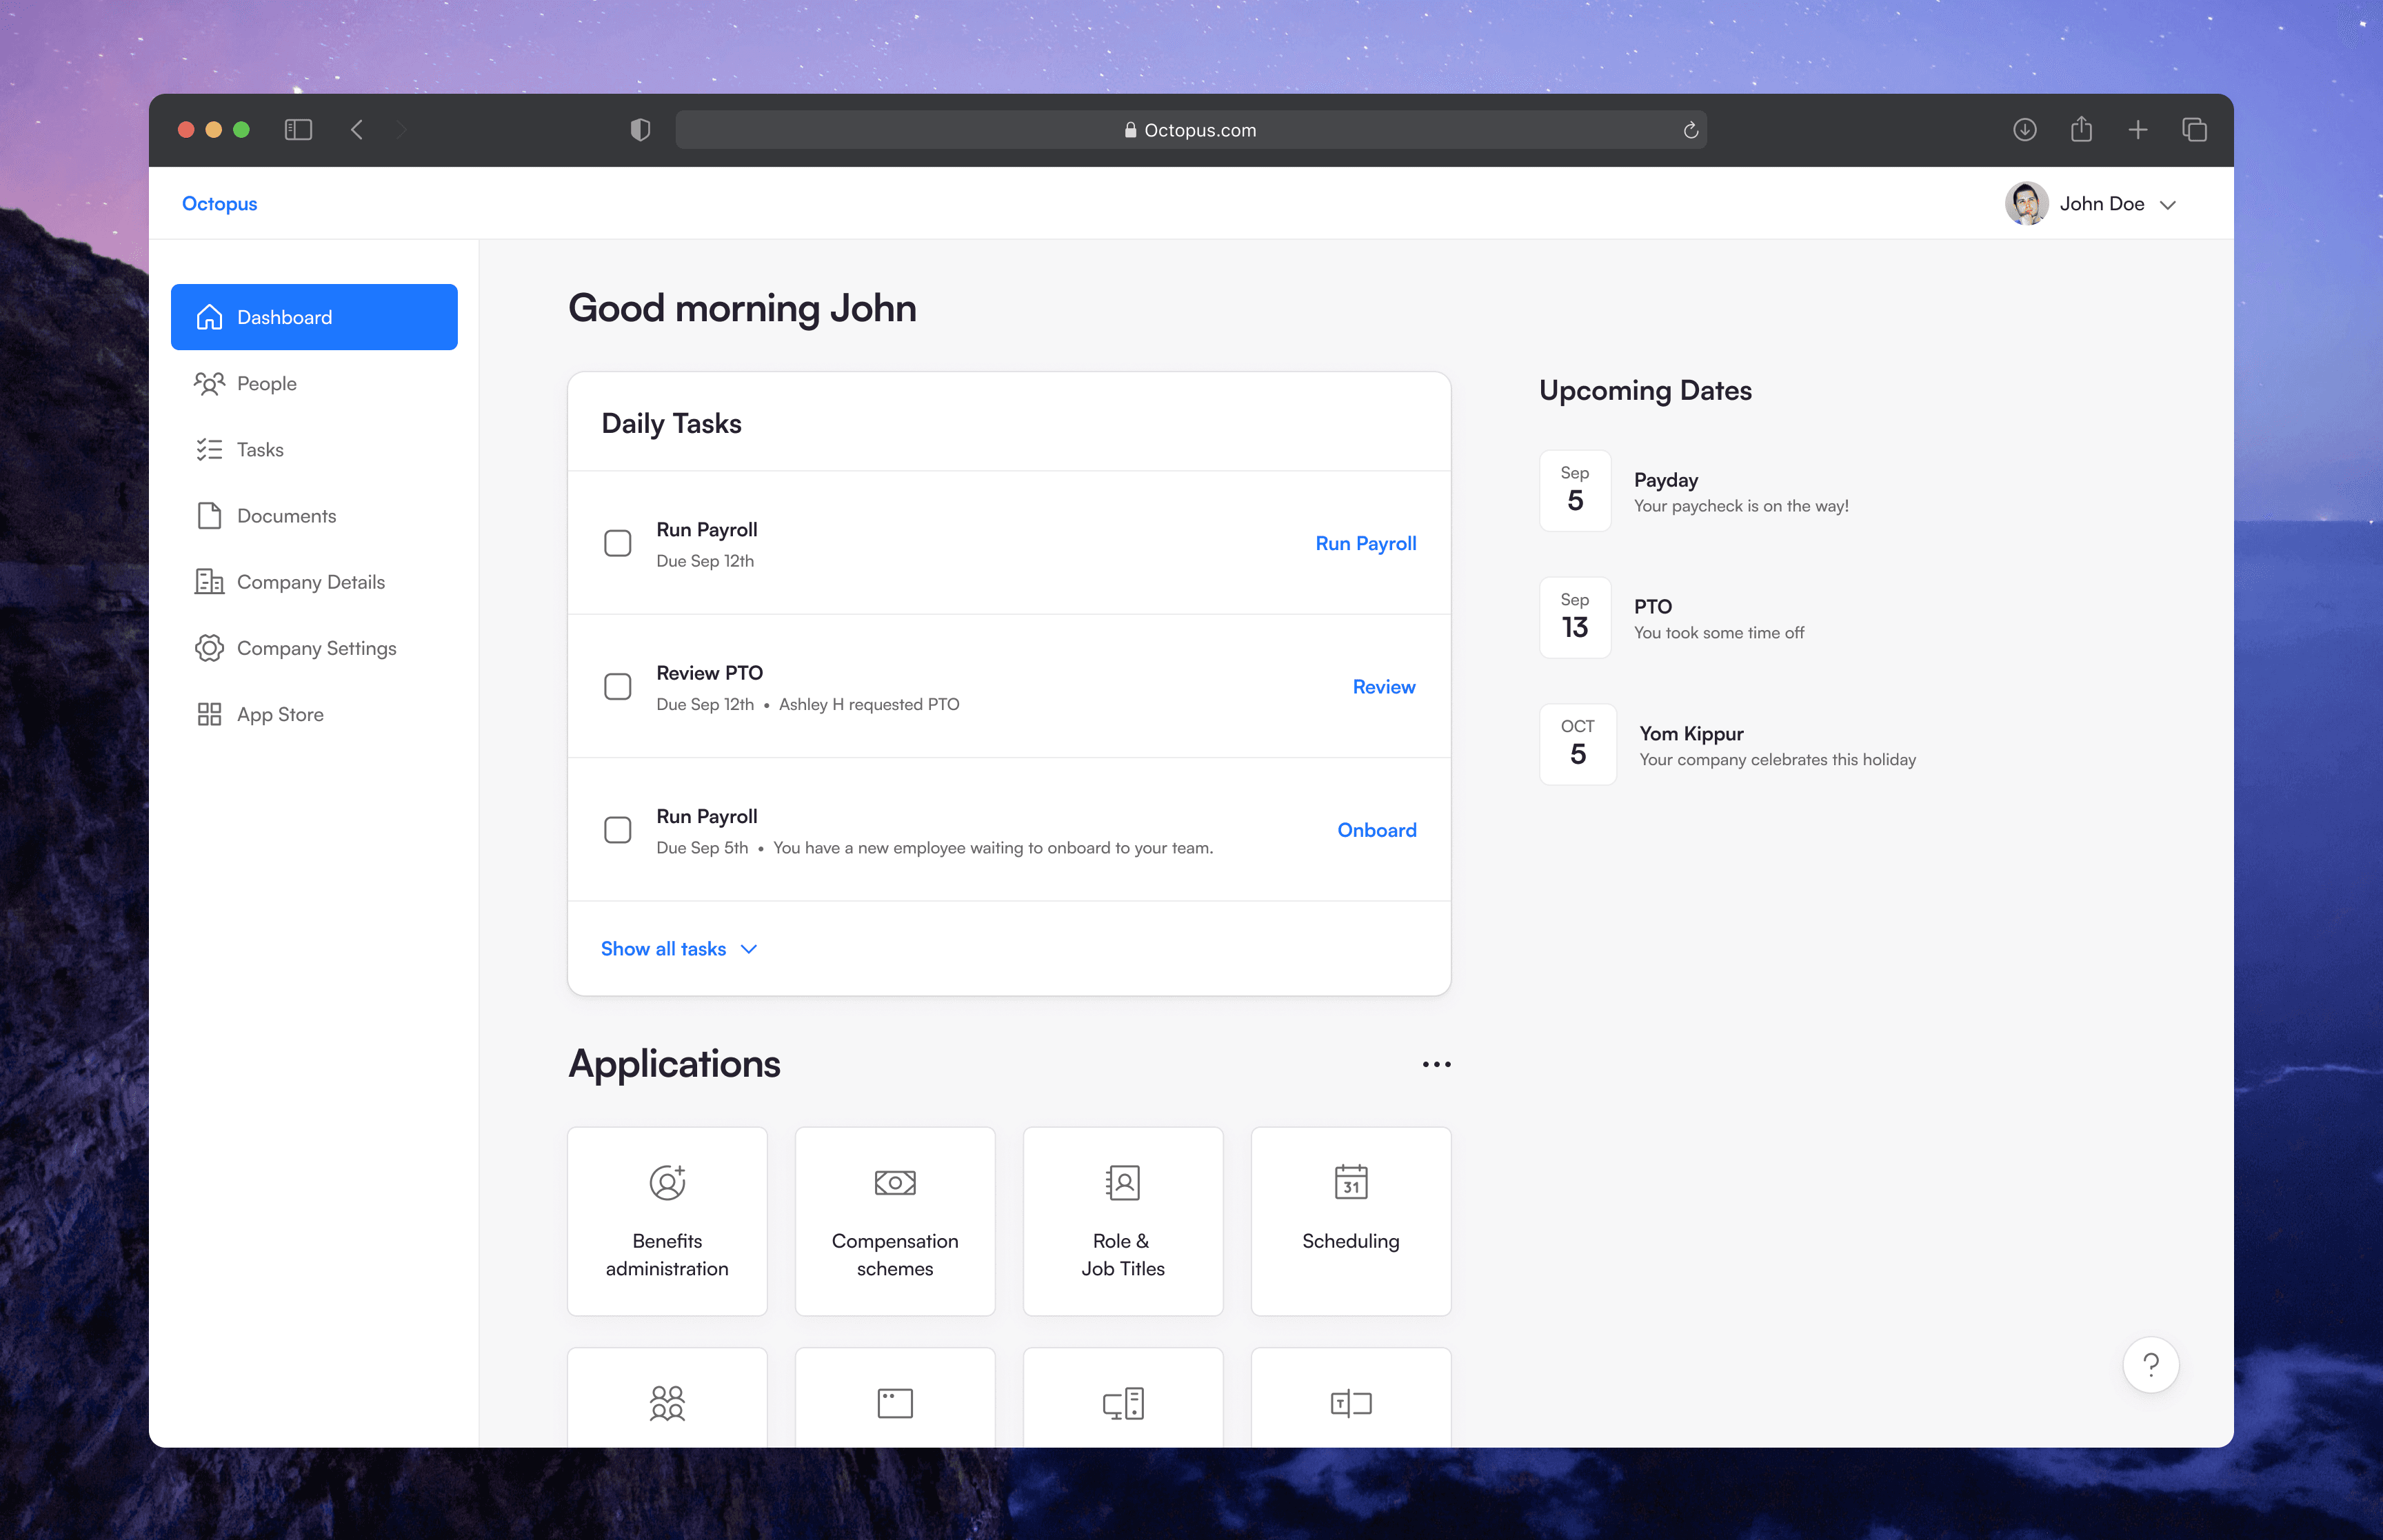The height and width of the screenshot is (1540, 2383).
Task: Click the browser window app icon card
Action: pos(895,1398)
